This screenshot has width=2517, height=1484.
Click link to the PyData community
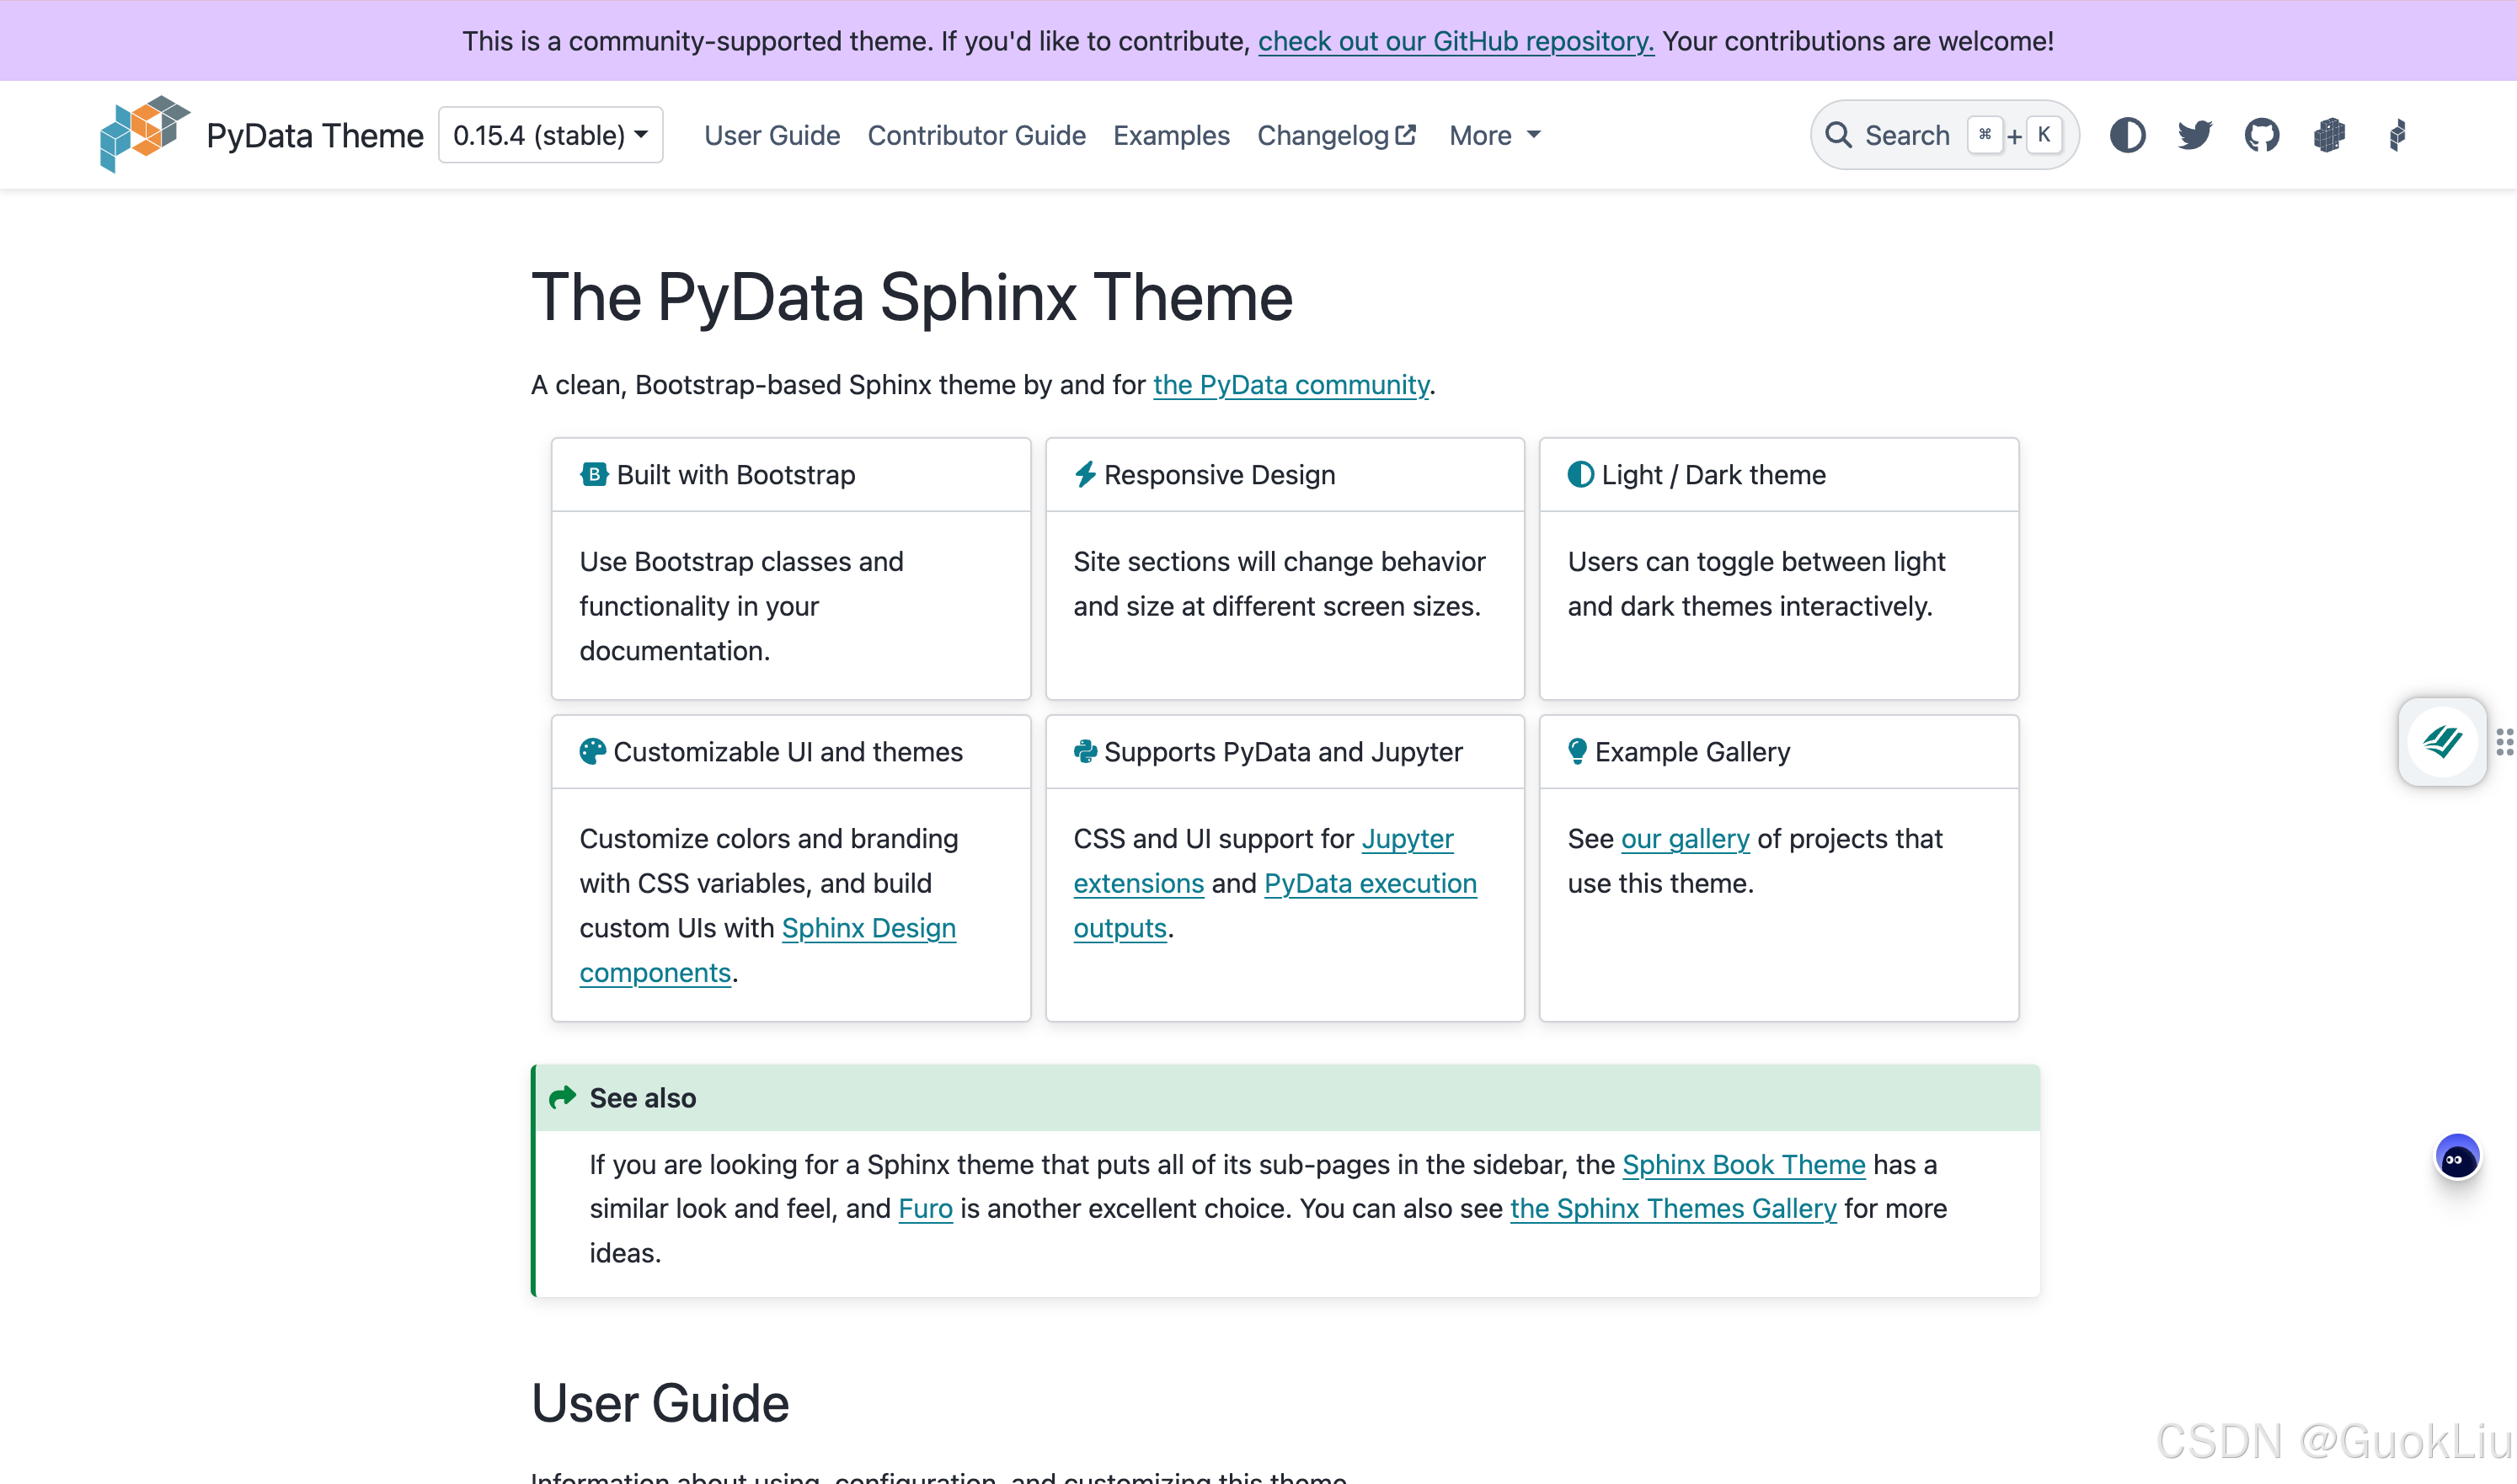click(x=1291, y=383)
